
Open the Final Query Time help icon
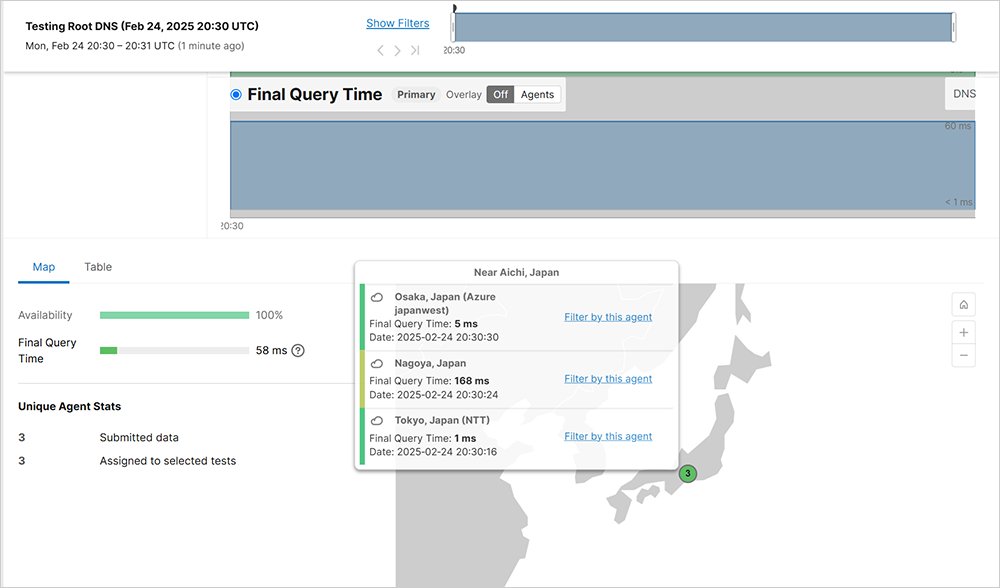[298, 351]
